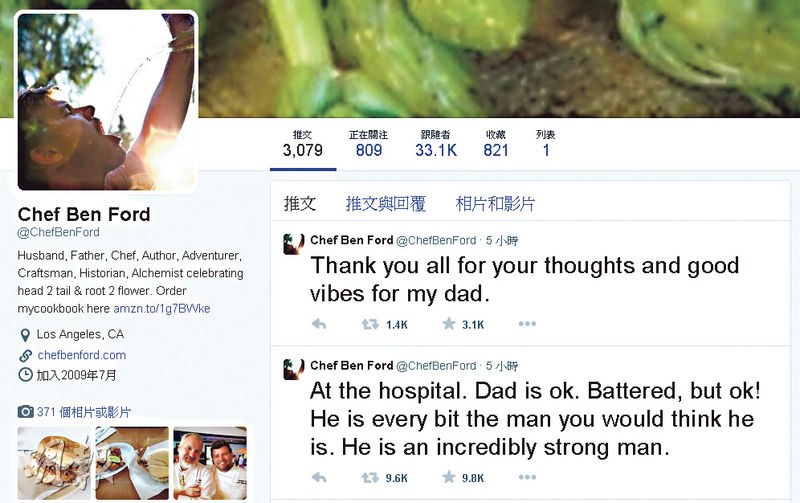The image size is (800, 503).
Task: Visit the chefbenford.com website link
Action: [82, 355]
